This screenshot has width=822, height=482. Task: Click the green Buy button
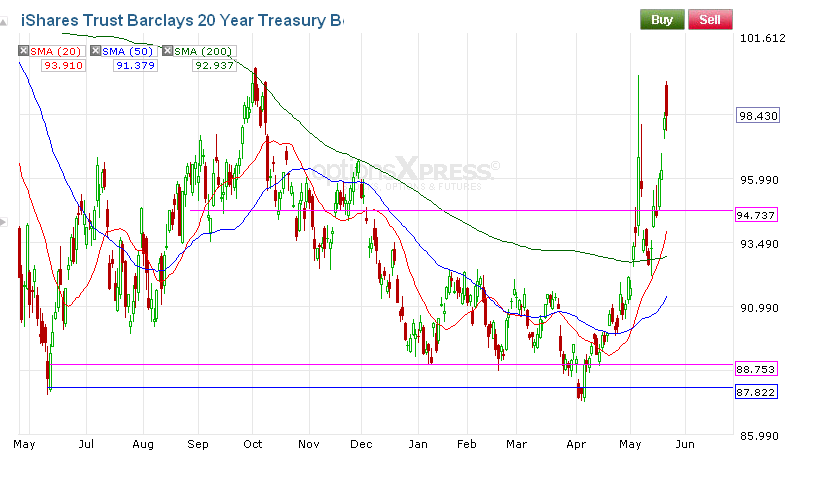(x=662, y=19)
